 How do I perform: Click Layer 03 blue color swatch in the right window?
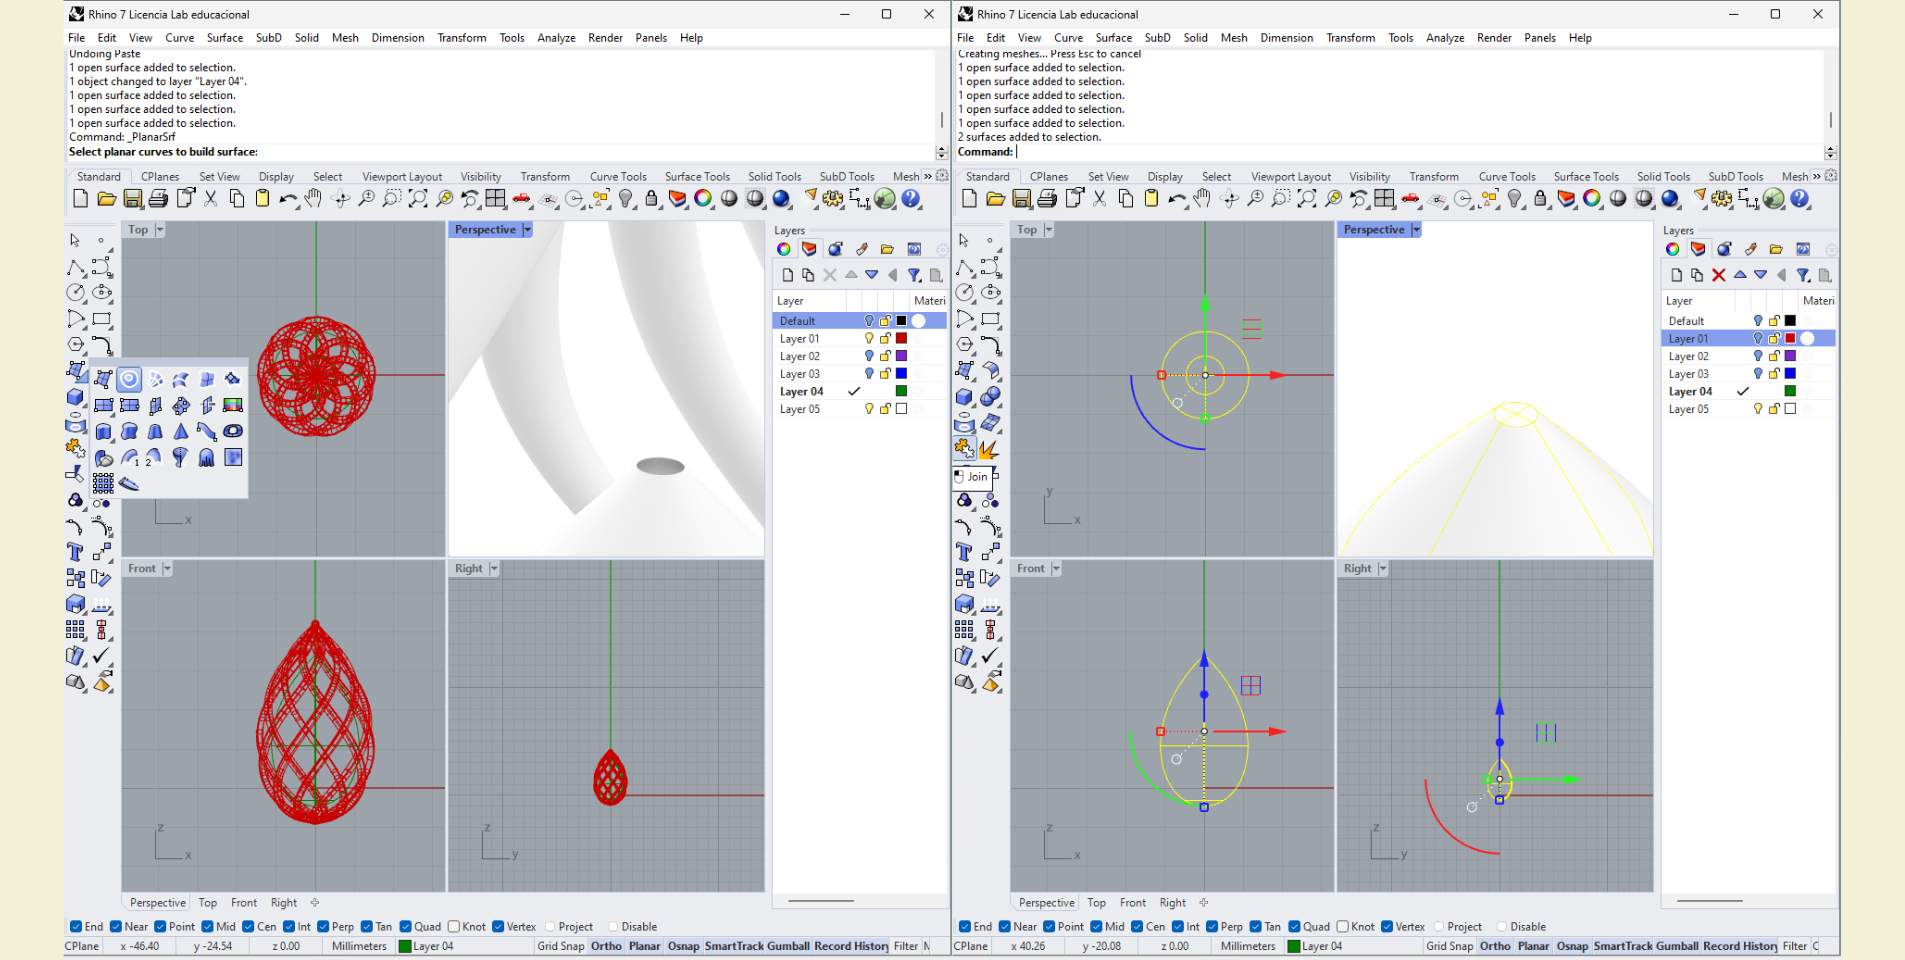1790,374
